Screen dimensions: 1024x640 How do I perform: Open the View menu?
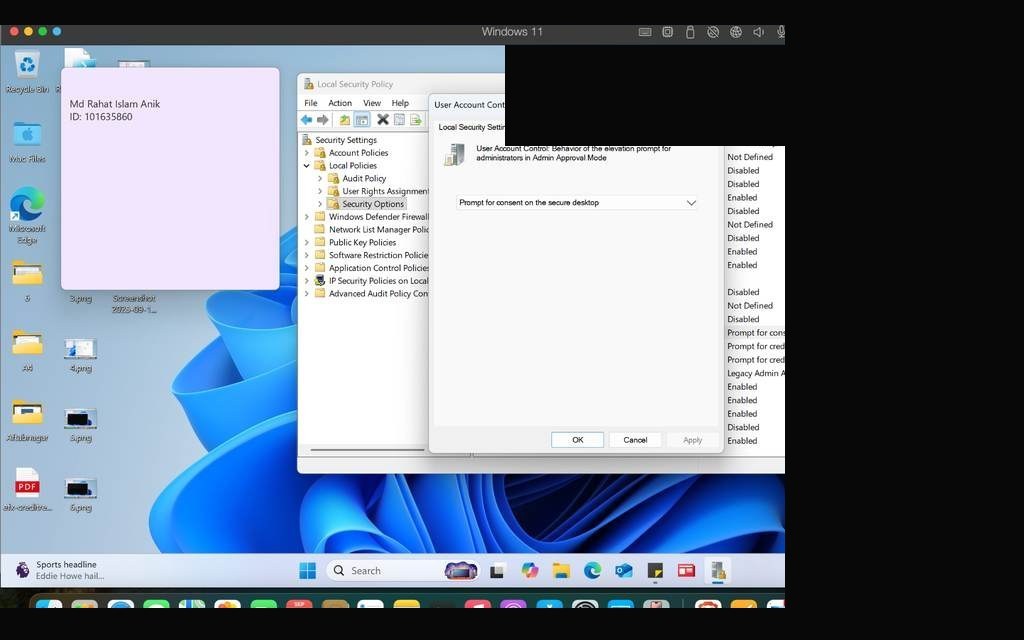tap(372, 103)
